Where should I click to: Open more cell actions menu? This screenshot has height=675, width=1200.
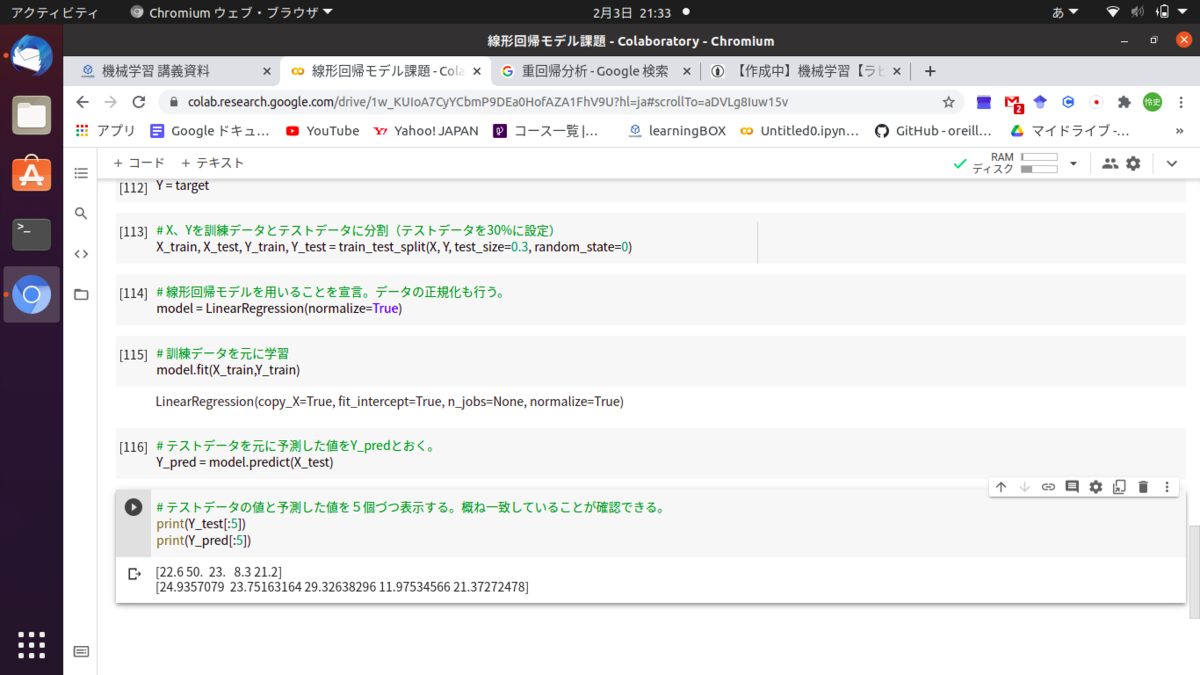coord(1167,487)
